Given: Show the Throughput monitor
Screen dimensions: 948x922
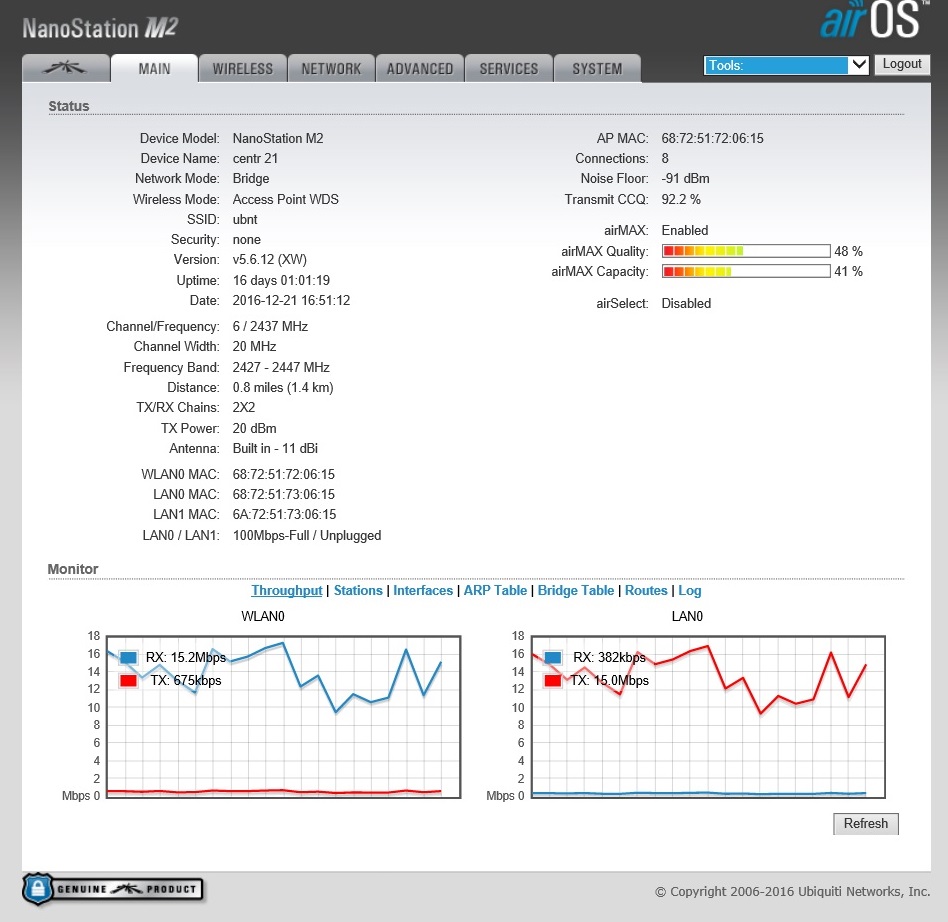Looking at the screenshot, I should coord(287,590).
